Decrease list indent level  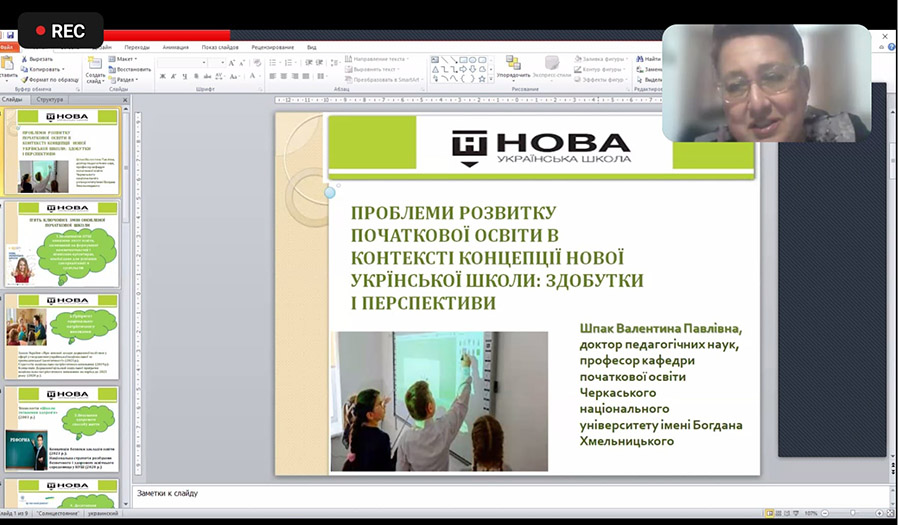click(x=309, y=63)
